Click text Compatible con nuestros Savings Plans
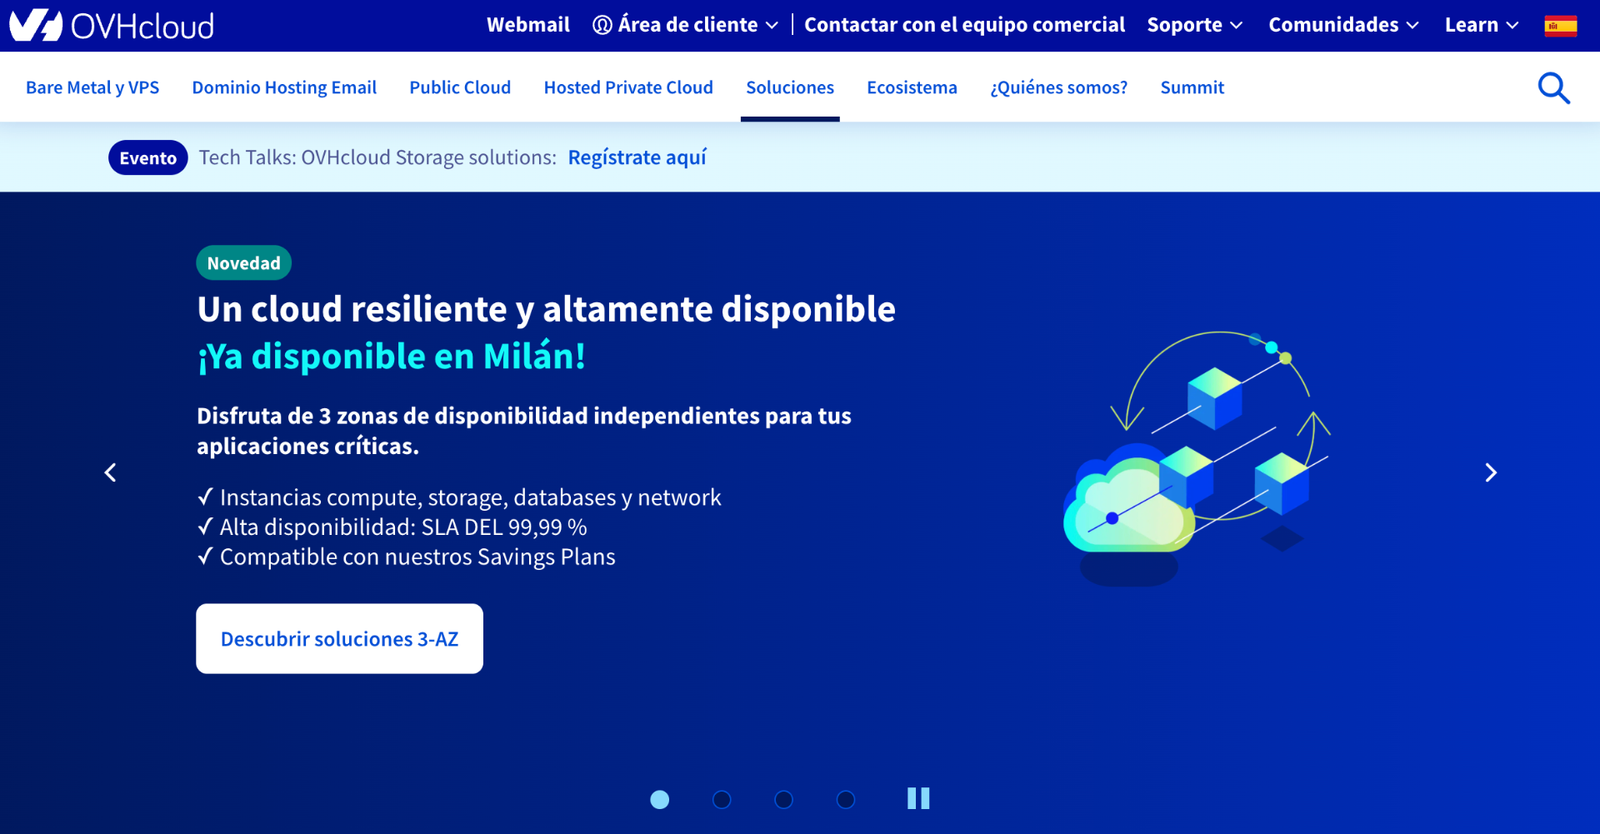This screenshot has width=1600, height=834. [x=417, y=557]
